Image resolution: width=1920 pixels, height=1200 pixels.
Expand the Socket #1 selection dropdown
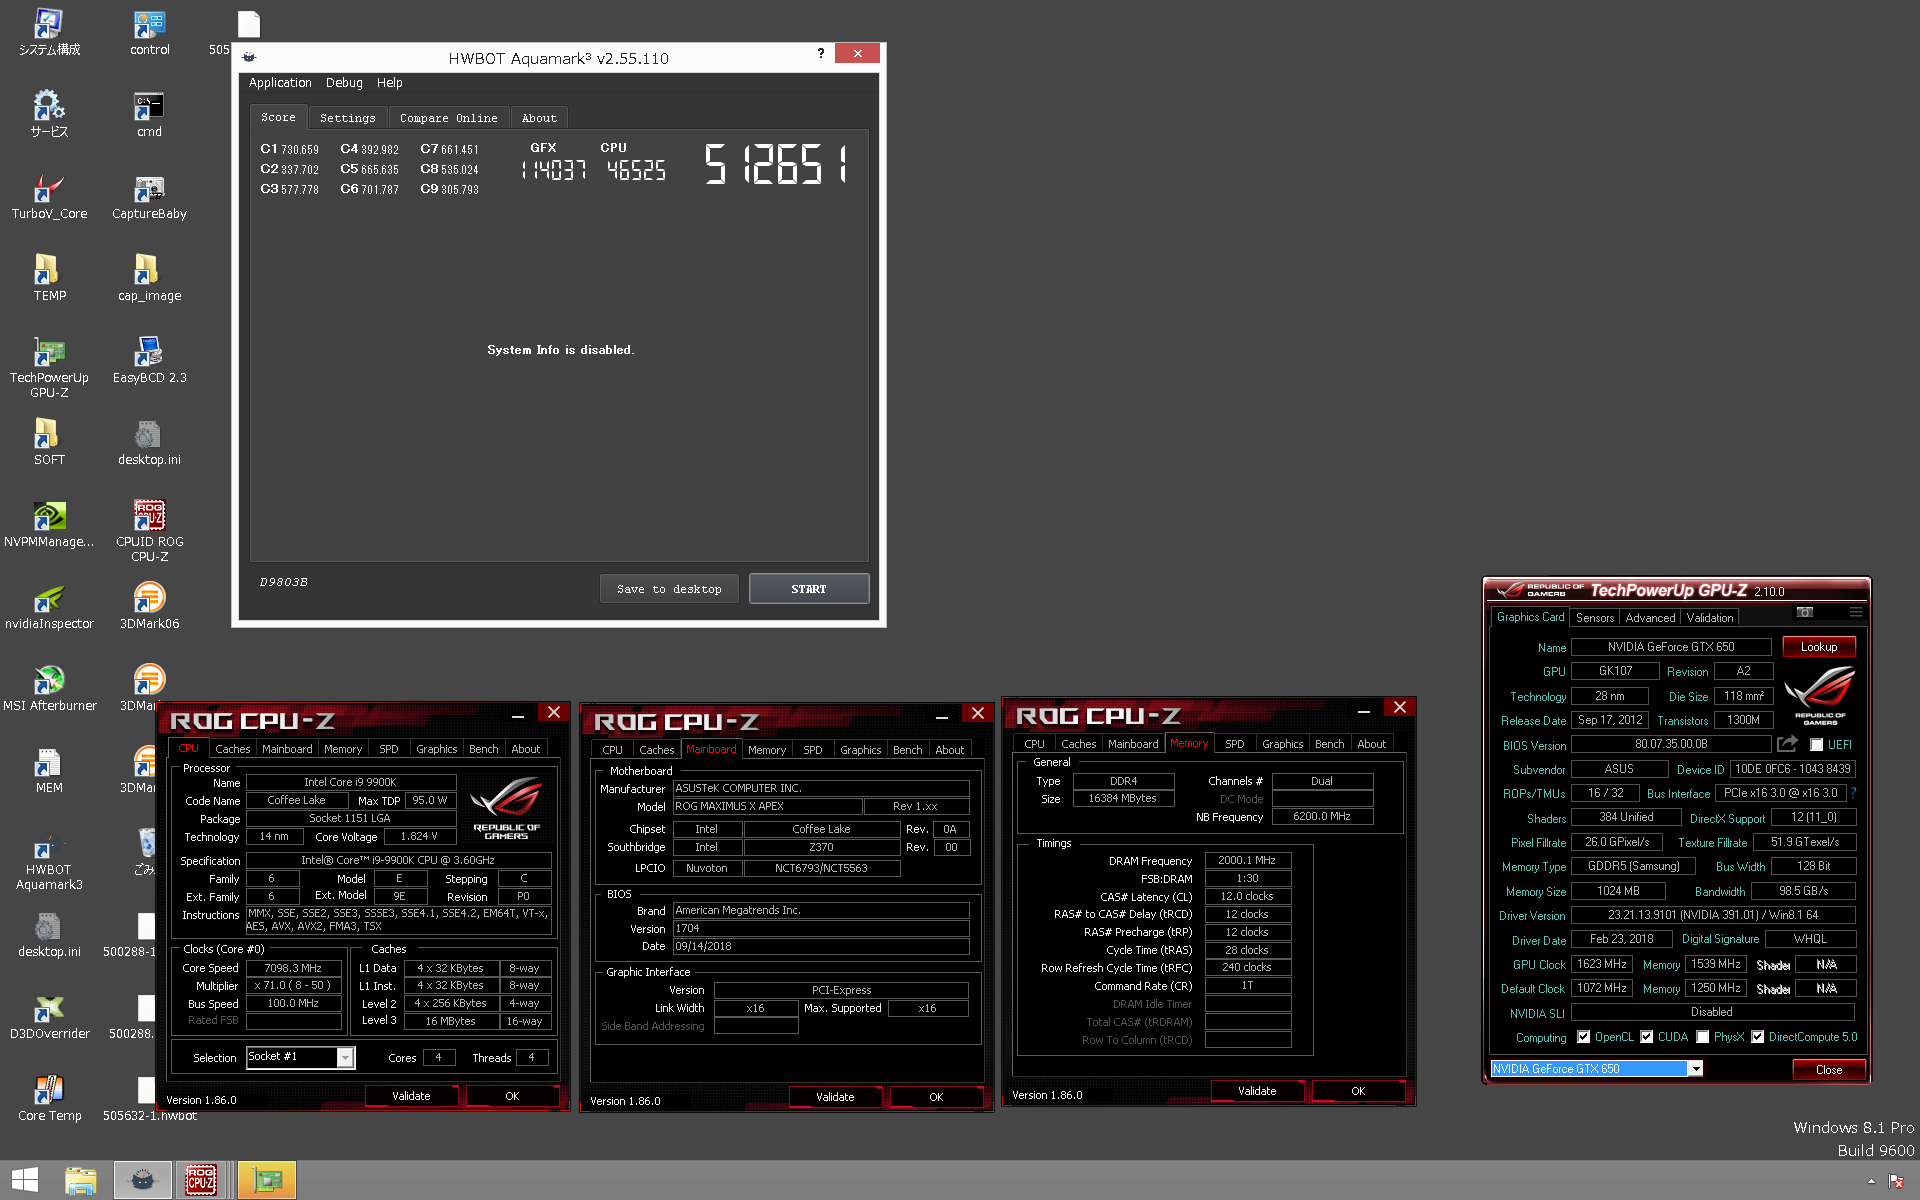345,1058
